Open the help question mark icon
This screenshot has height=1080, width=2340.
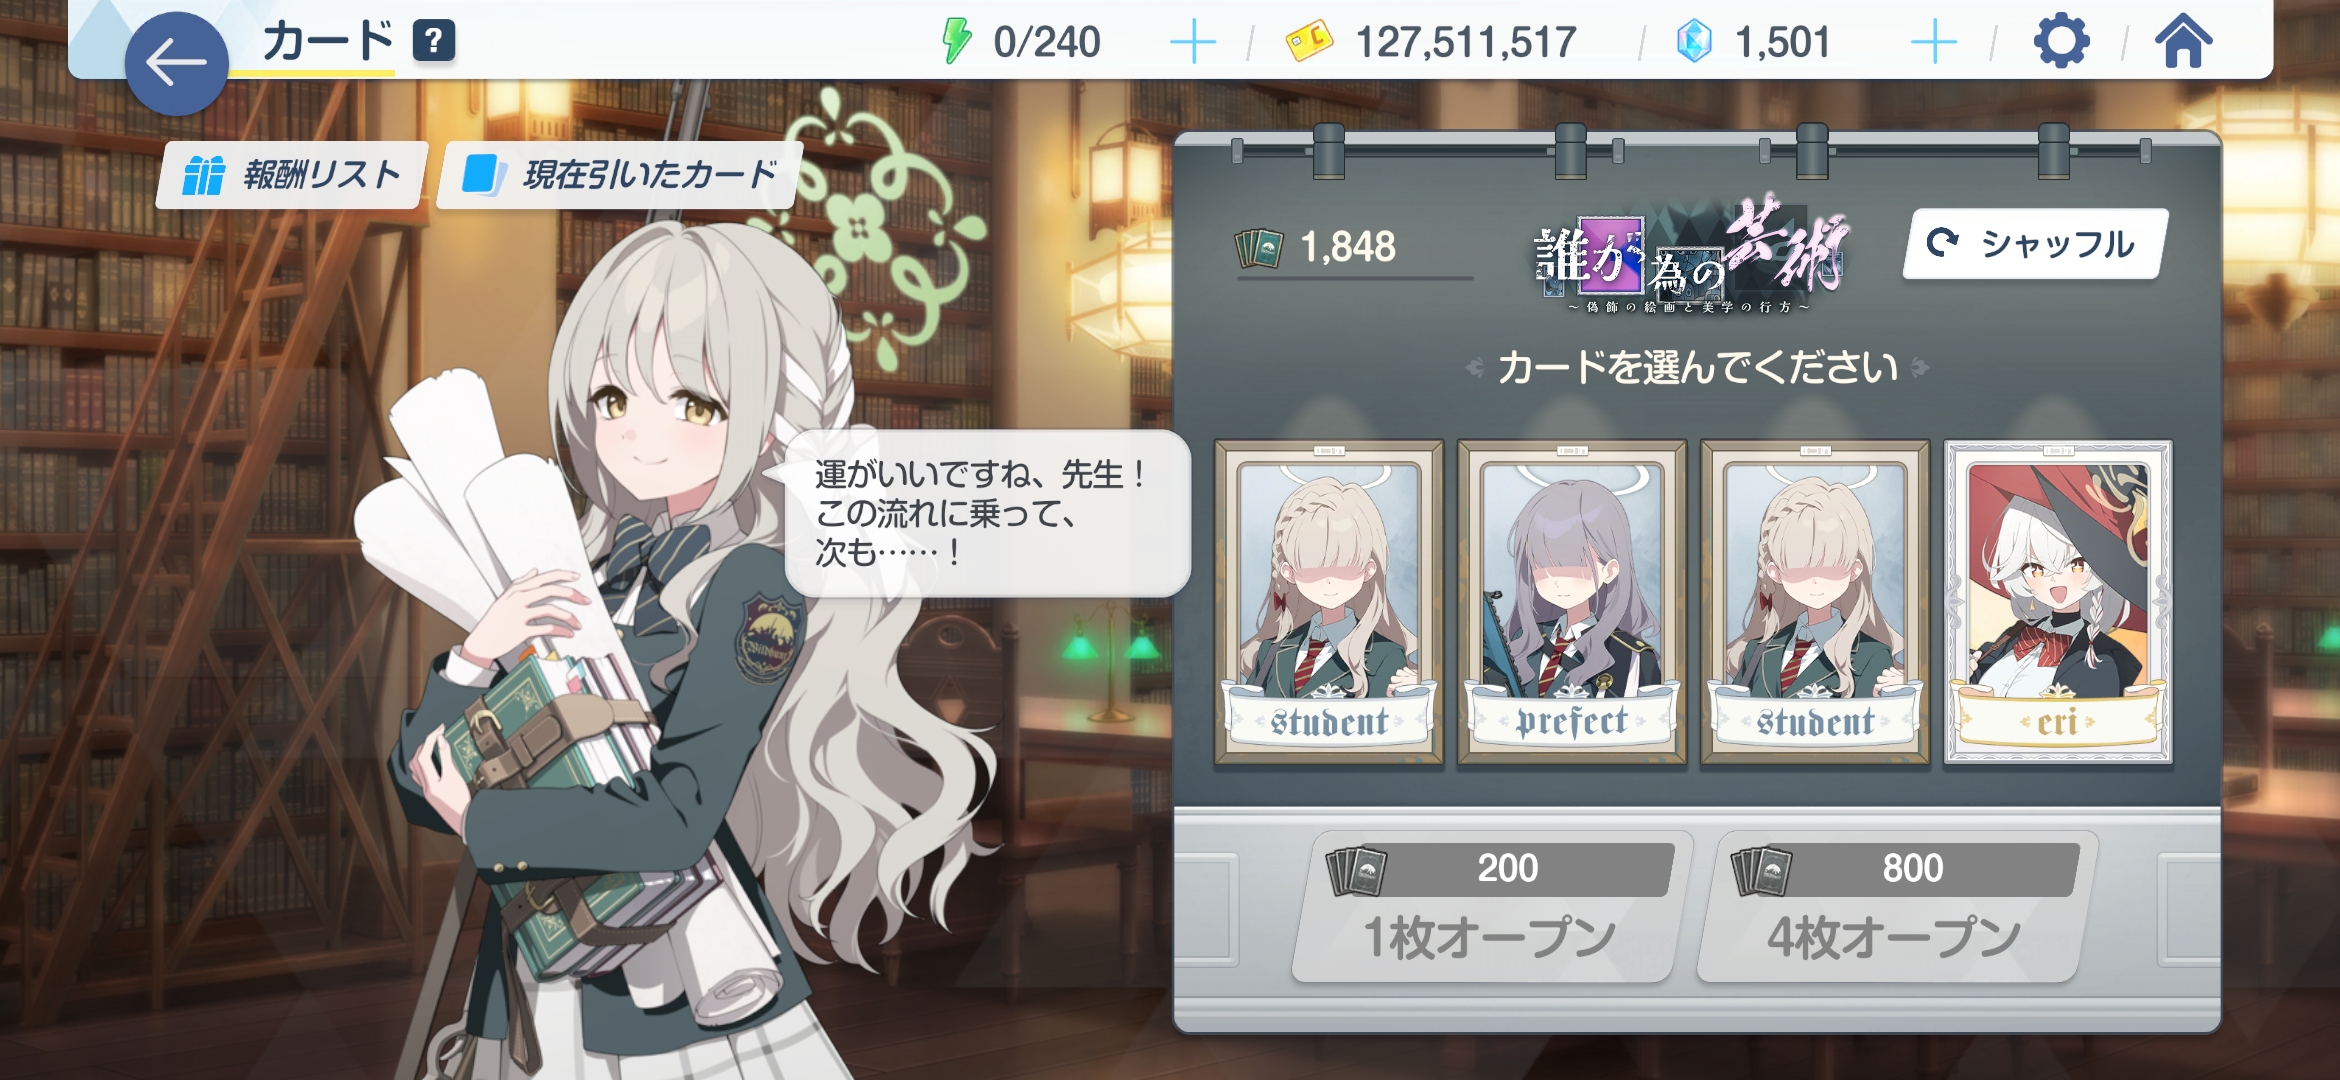pyautogui.click(x=434, y=41)
